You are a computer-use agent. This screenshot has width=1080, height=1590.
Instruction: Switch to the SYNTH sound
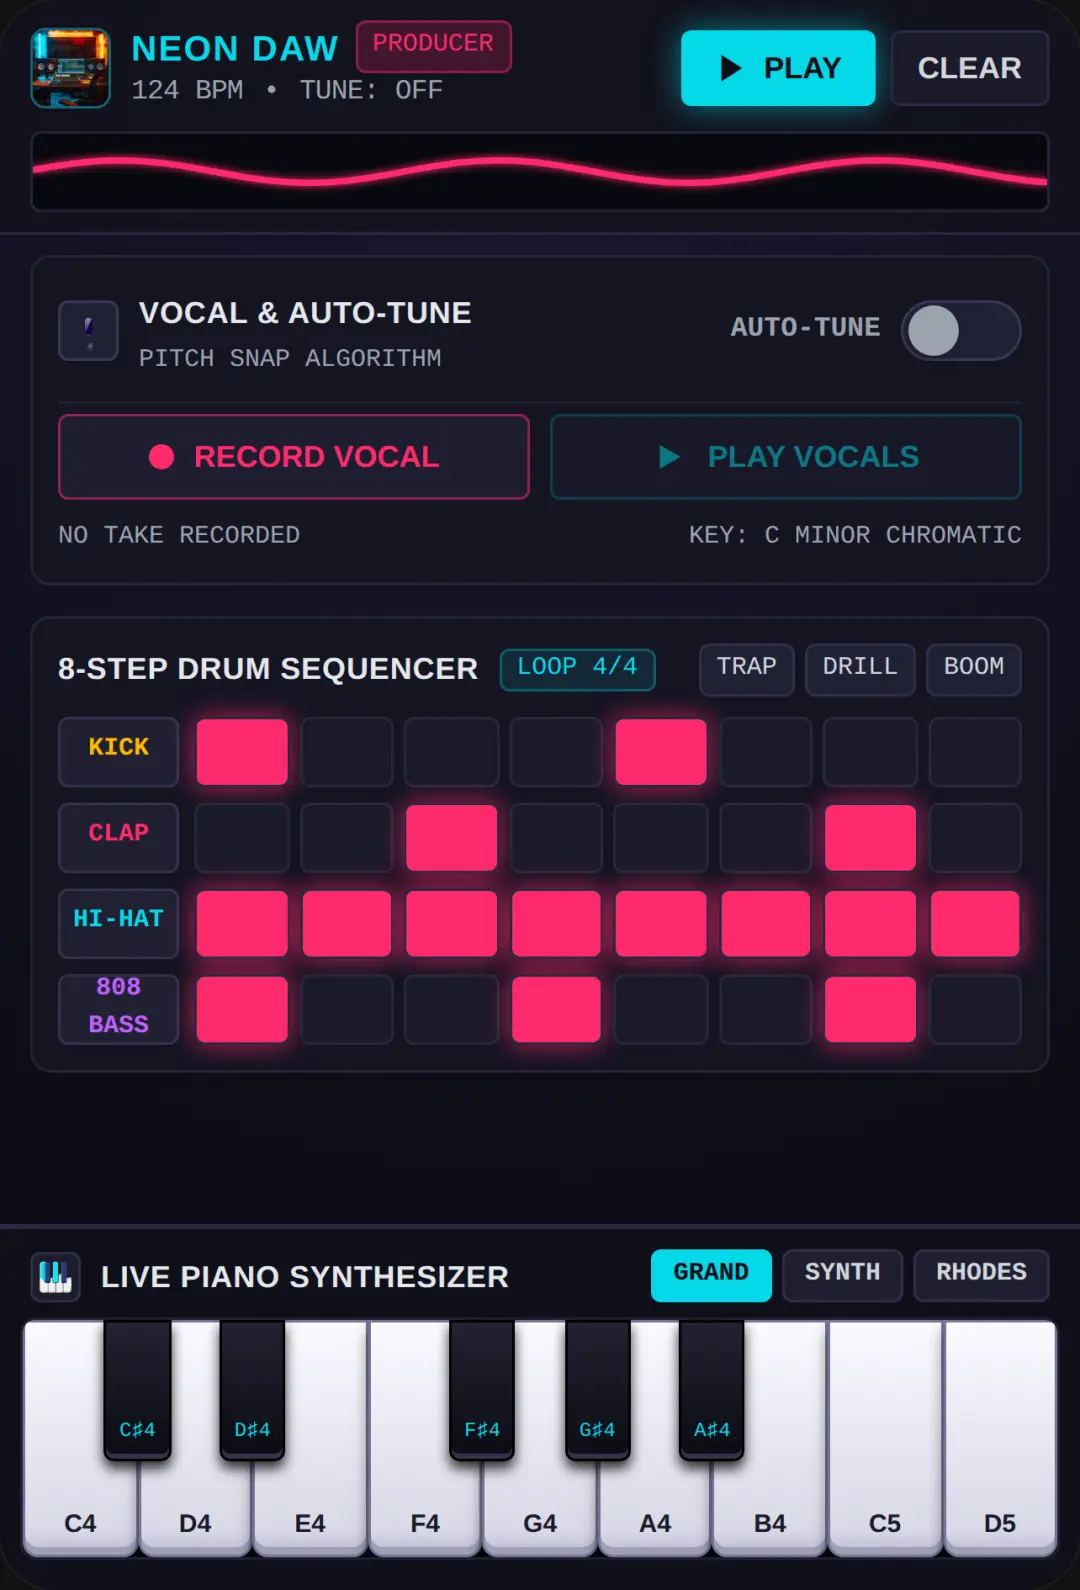tap(842, 1275)
